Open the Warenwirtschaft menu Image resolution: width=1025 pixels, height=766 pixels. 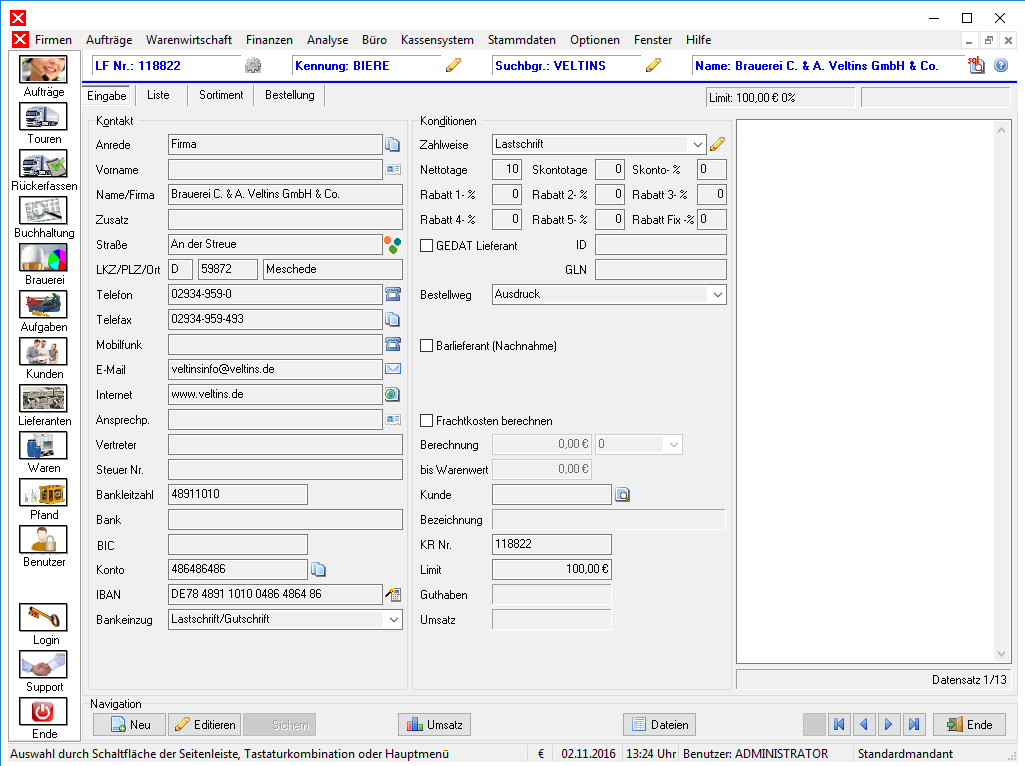click(x=189, y=40)
